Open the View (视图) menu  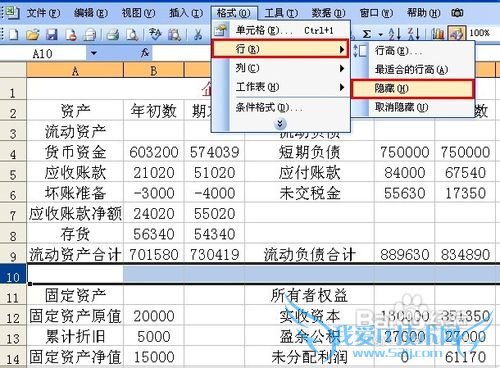(138, 13)
